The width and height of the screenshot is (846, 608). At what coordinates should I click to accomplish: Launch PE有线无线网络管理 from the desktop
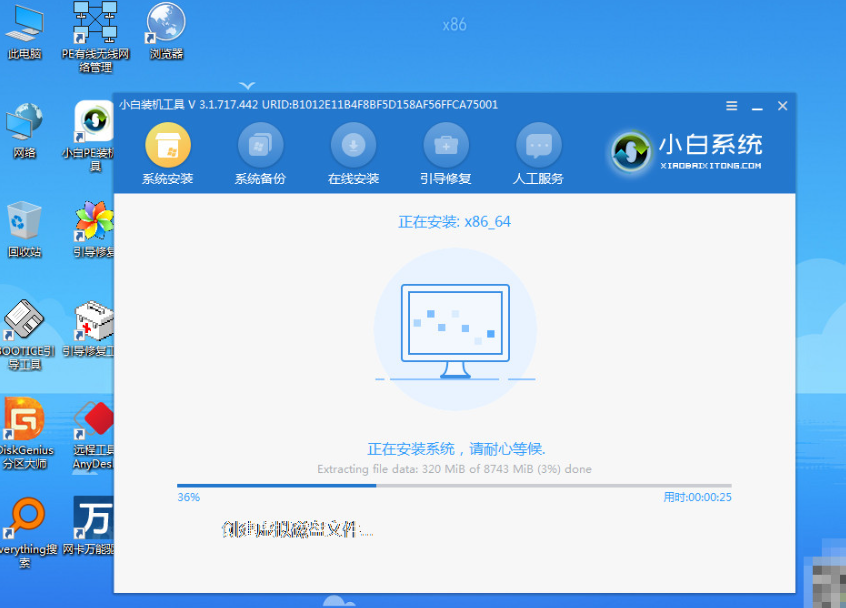(x=95, y=27)
